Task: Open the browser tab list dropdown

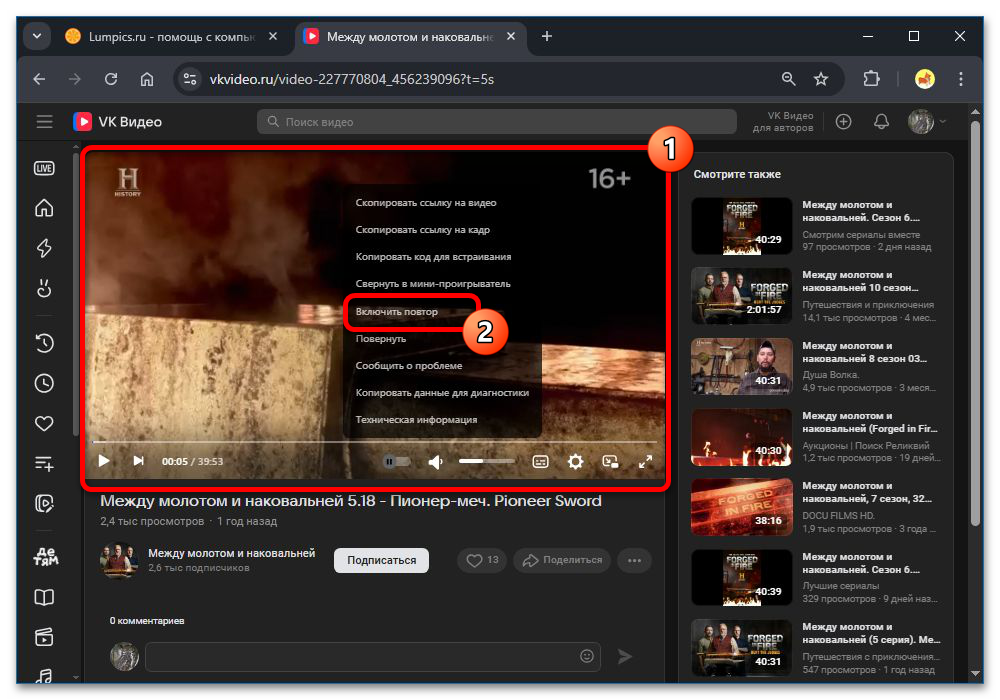Action: (x=37, y=36)
